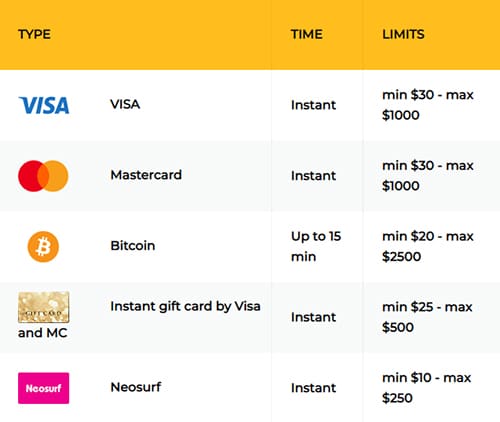Select the VISA payment method name
500x422 pixels.
(125, 104)
